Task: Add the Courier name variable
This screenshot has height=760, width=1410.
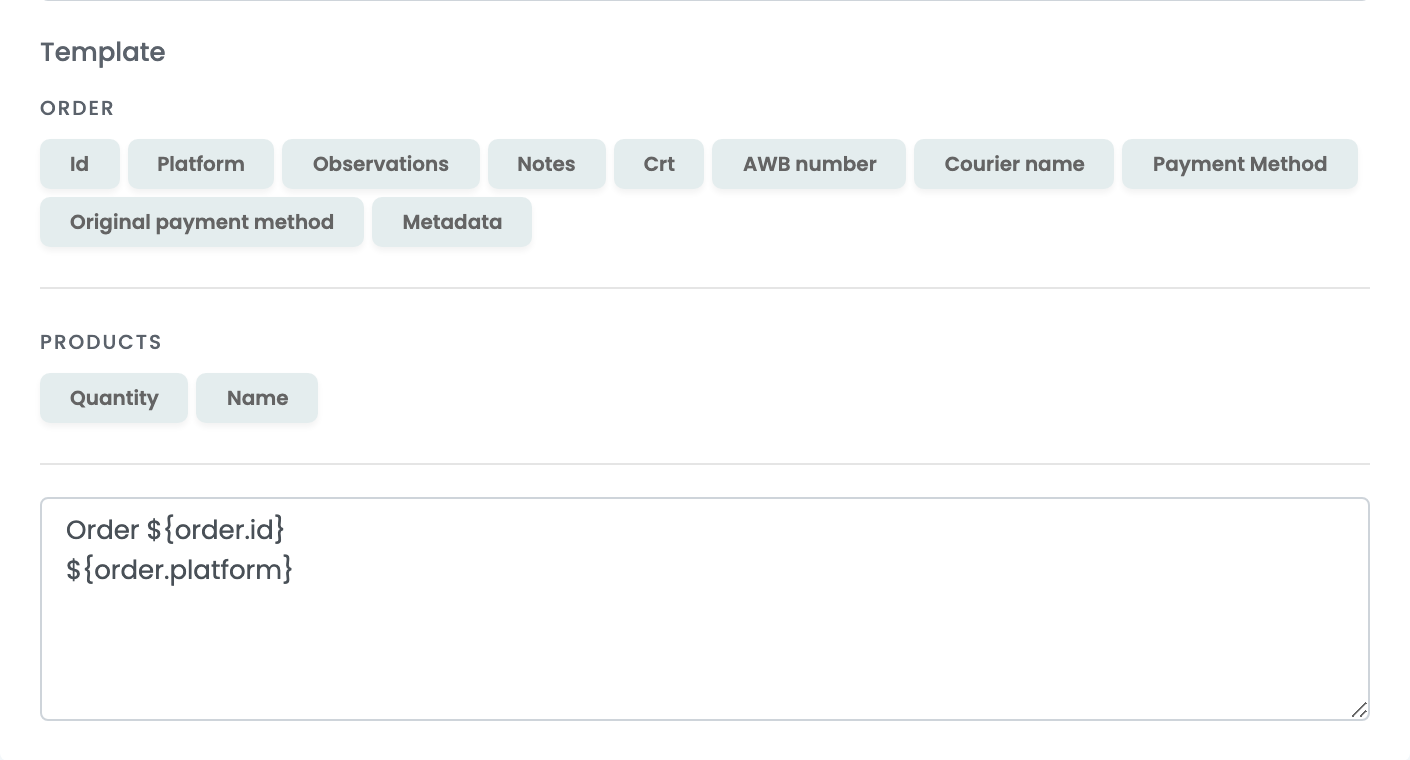Action: [1014, 164]
